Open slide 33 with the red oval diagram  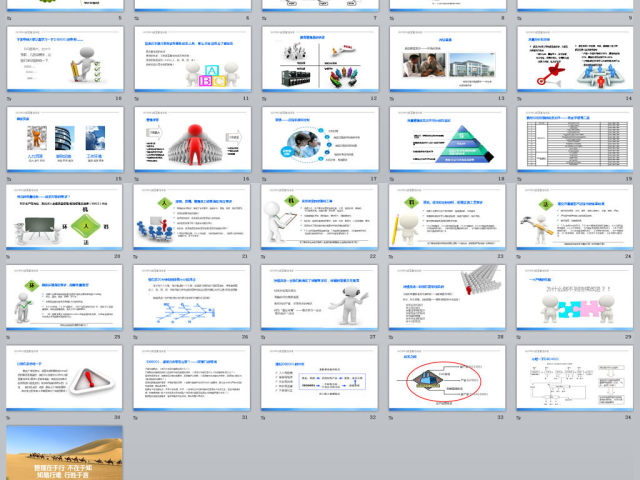tap(448, 379)
